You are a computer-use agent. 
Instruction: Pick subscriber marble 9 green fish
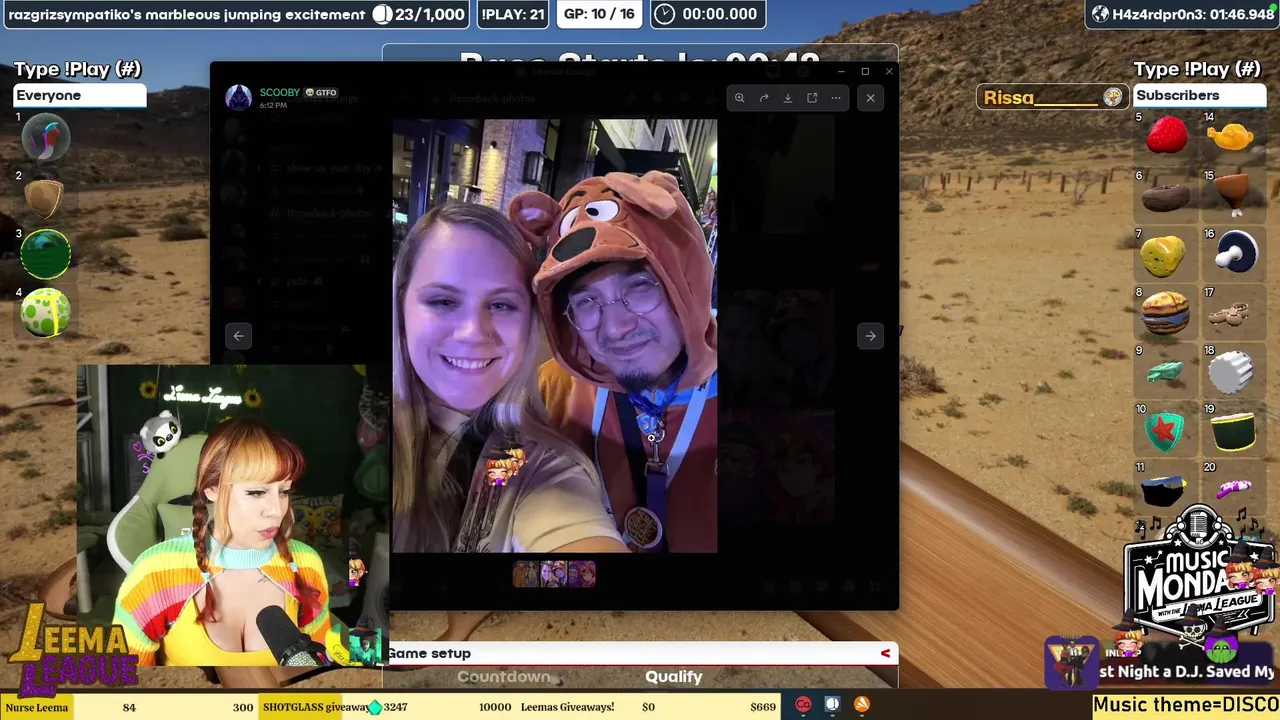point(1165,372)
